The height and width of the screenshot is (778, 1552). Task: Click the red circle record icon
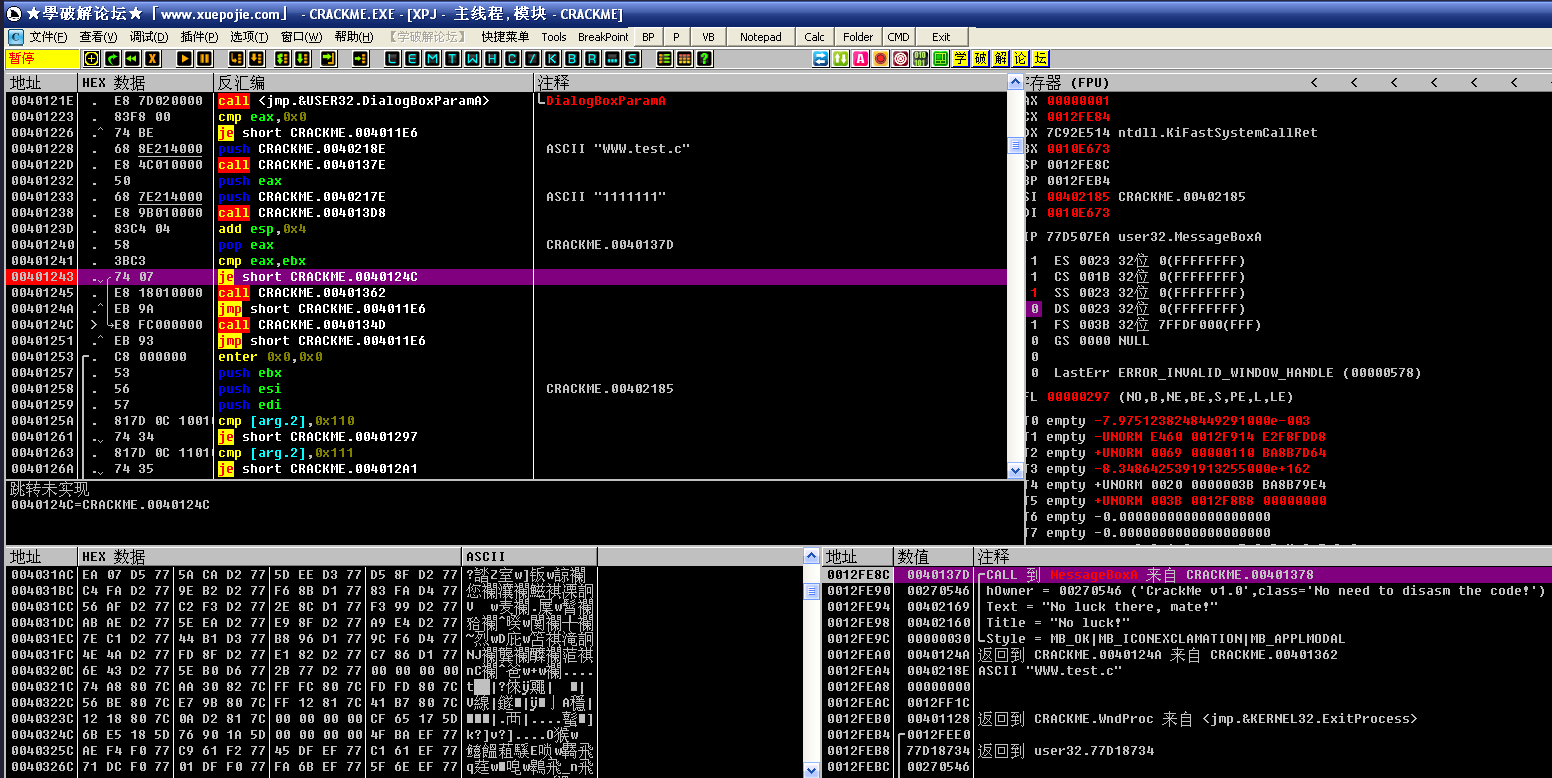(880, 59)
